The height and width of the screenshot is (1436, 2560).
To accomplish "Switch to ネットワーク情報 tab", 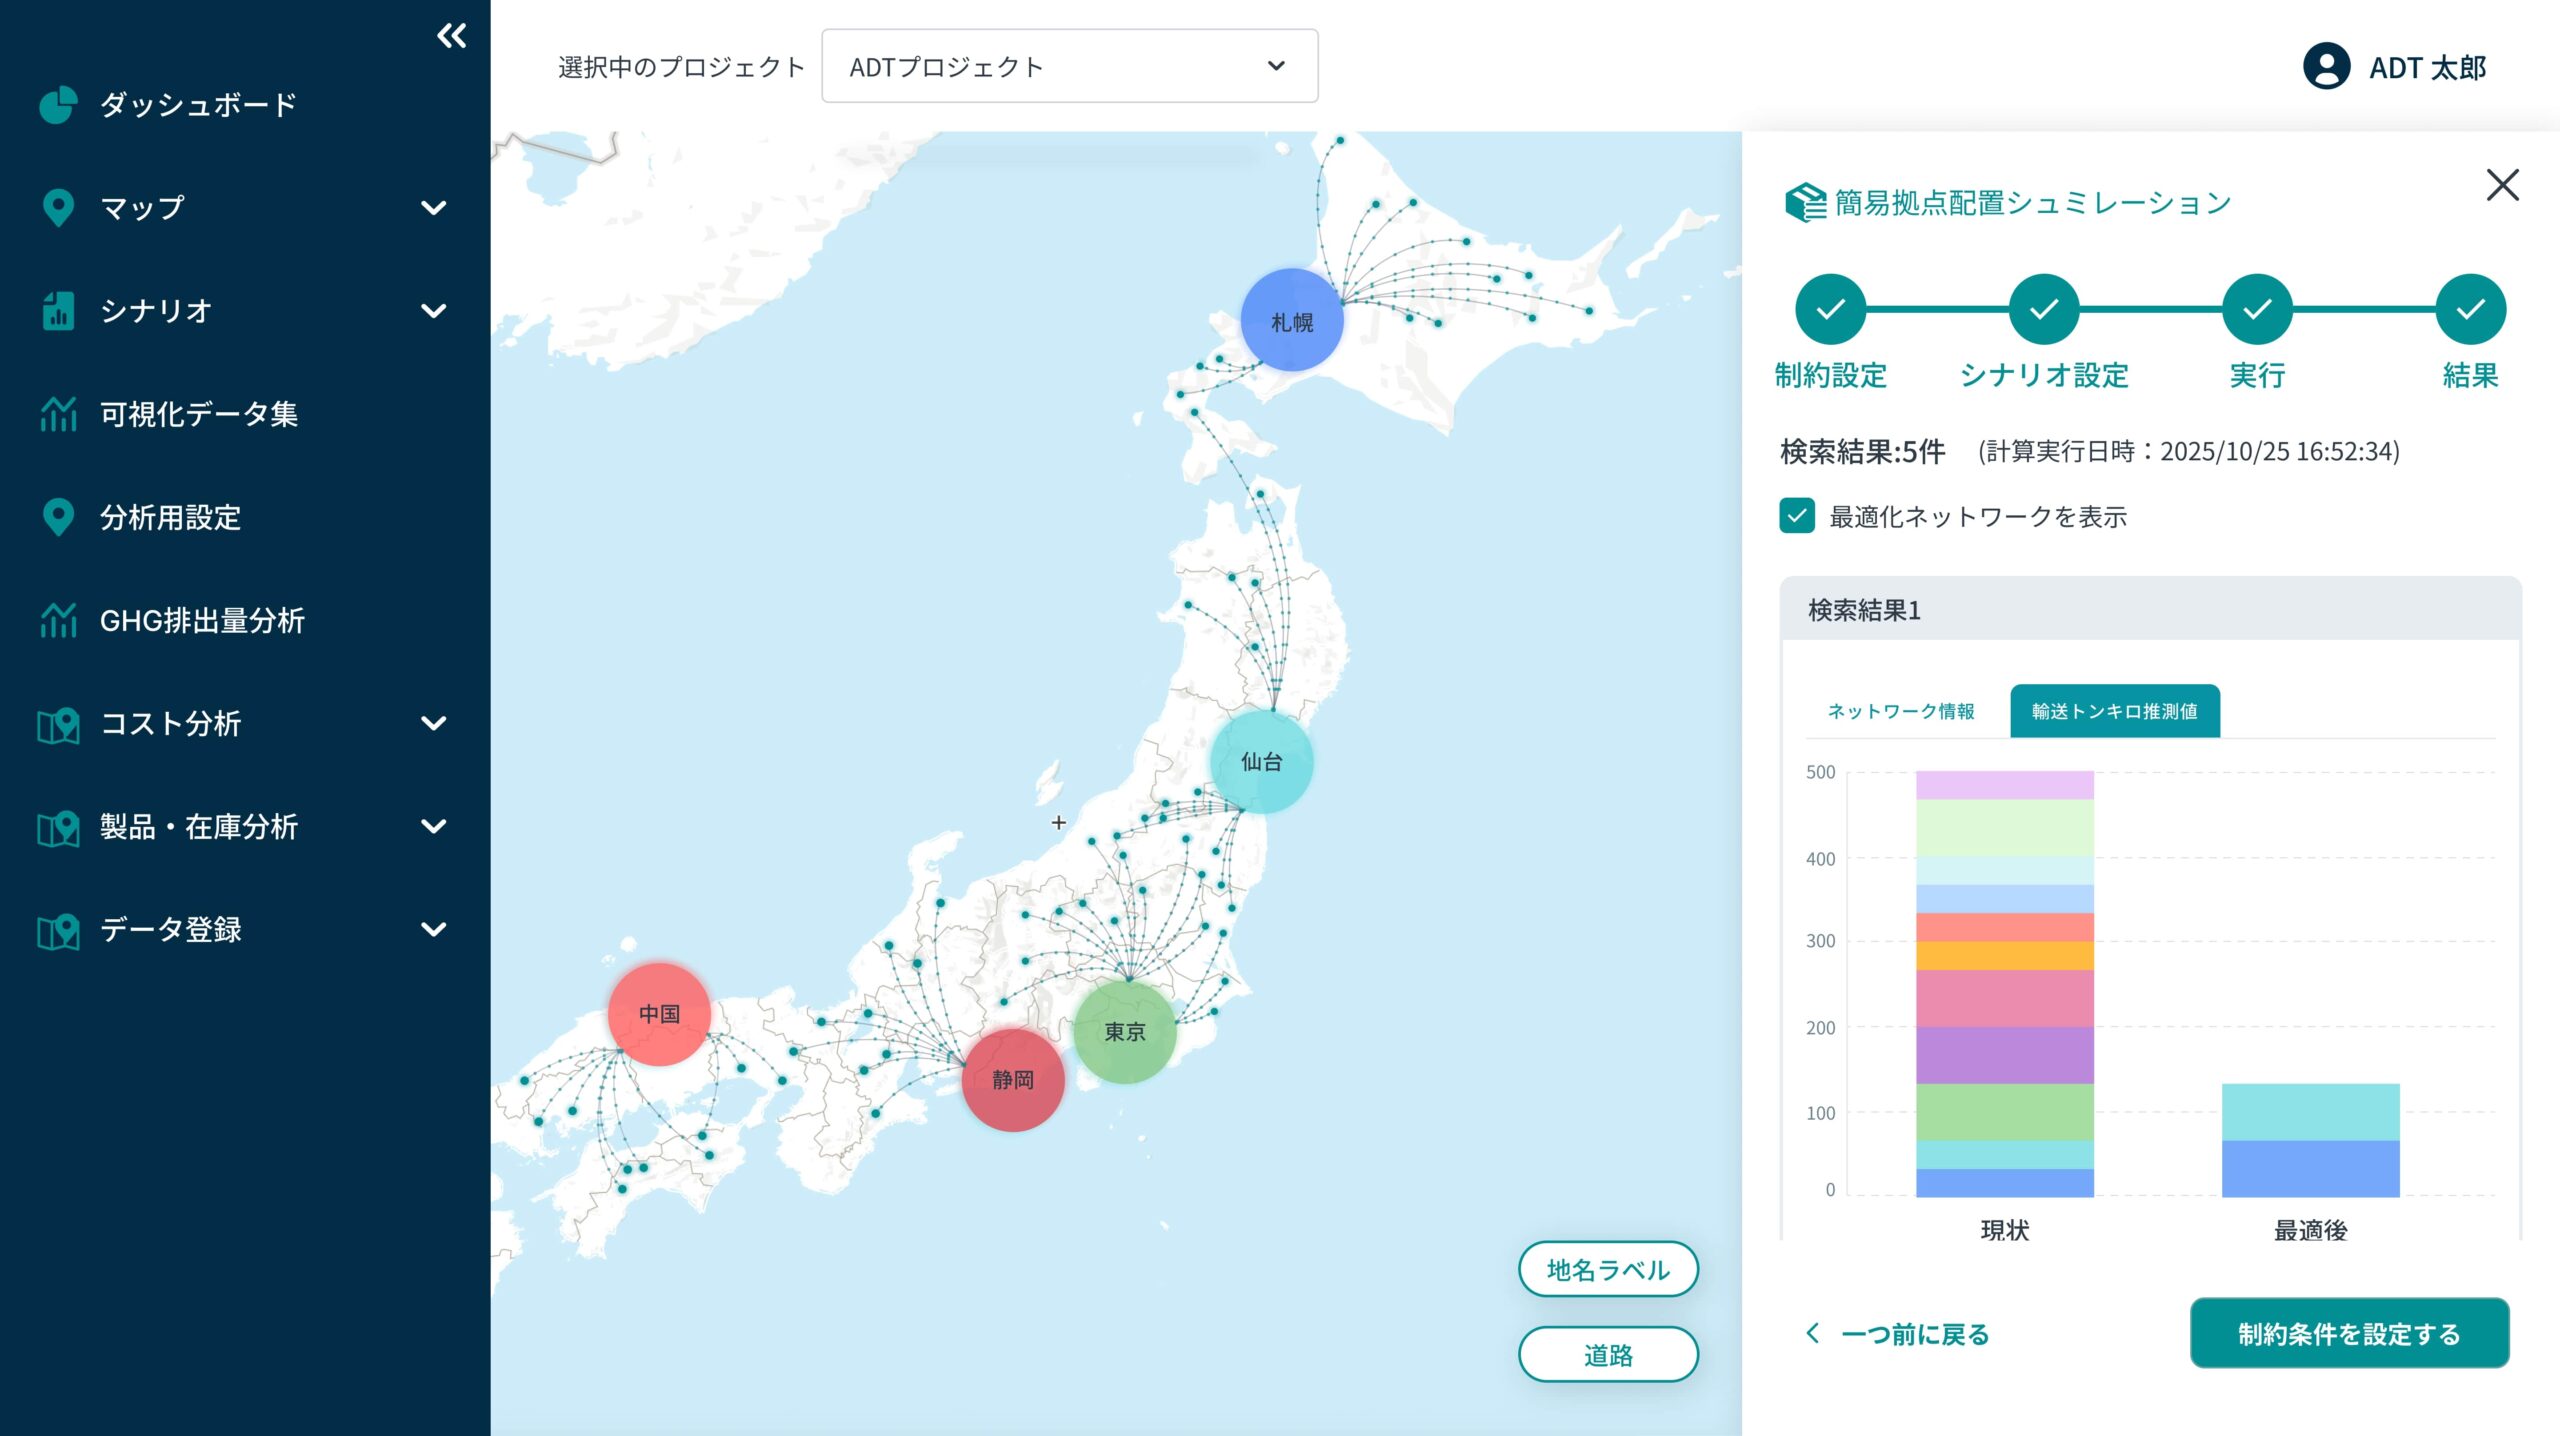I will click(1900, 711).
